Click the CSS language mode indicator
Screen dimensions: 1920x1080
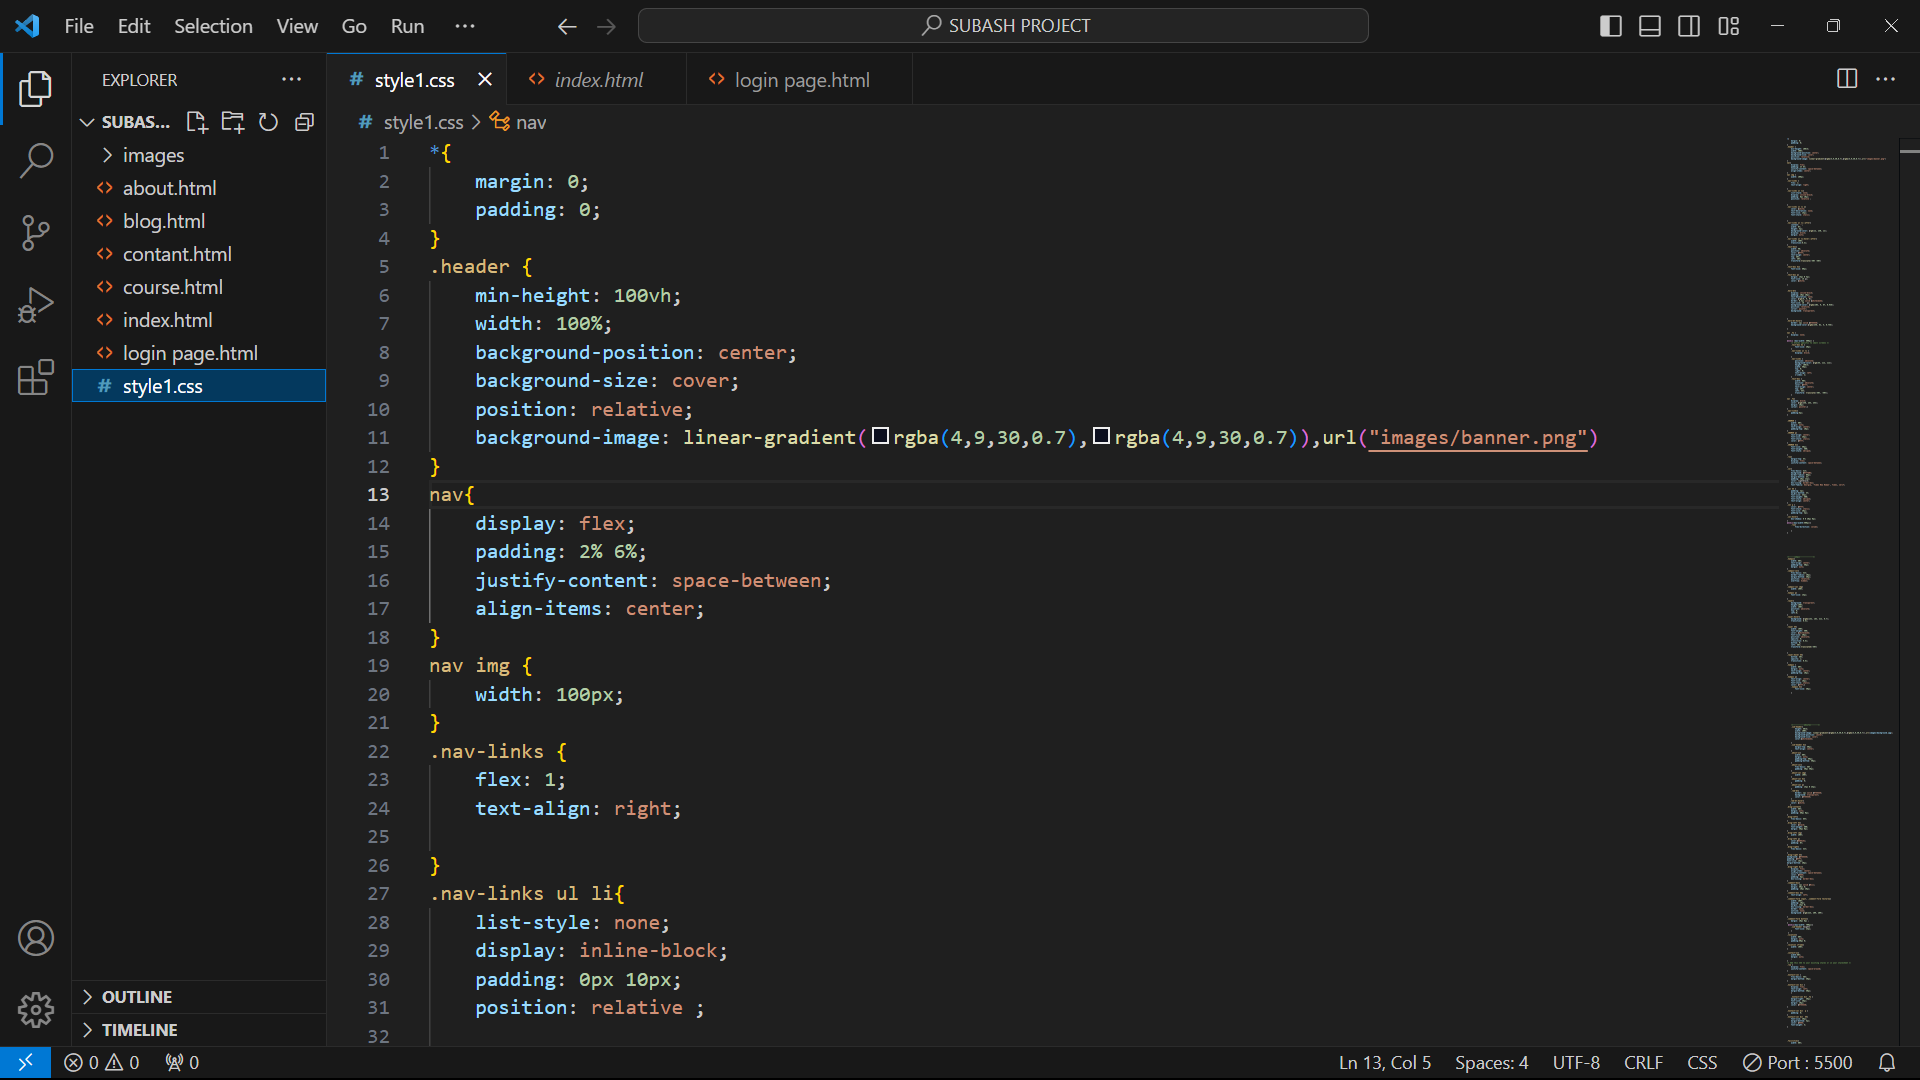tap(1702, 1063)
